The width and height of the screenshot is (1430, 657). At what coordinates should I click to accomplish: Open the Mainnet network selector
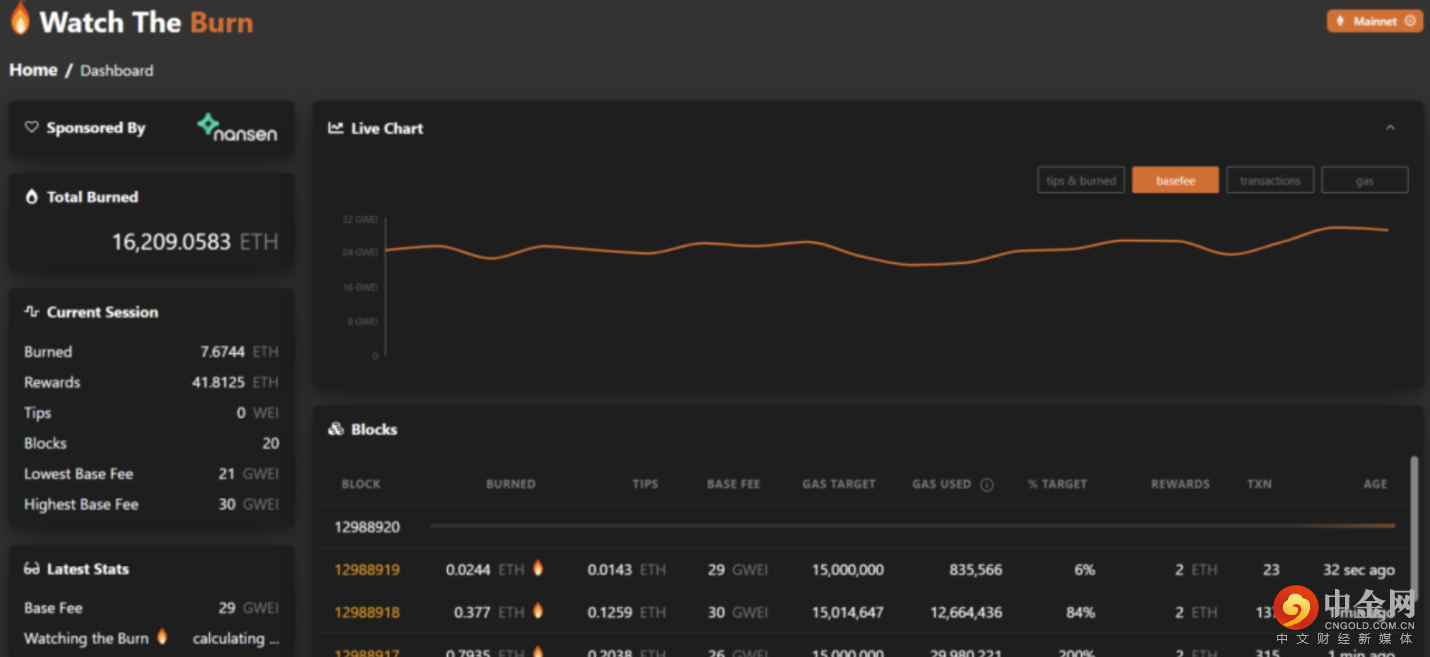pos(1375,21)
